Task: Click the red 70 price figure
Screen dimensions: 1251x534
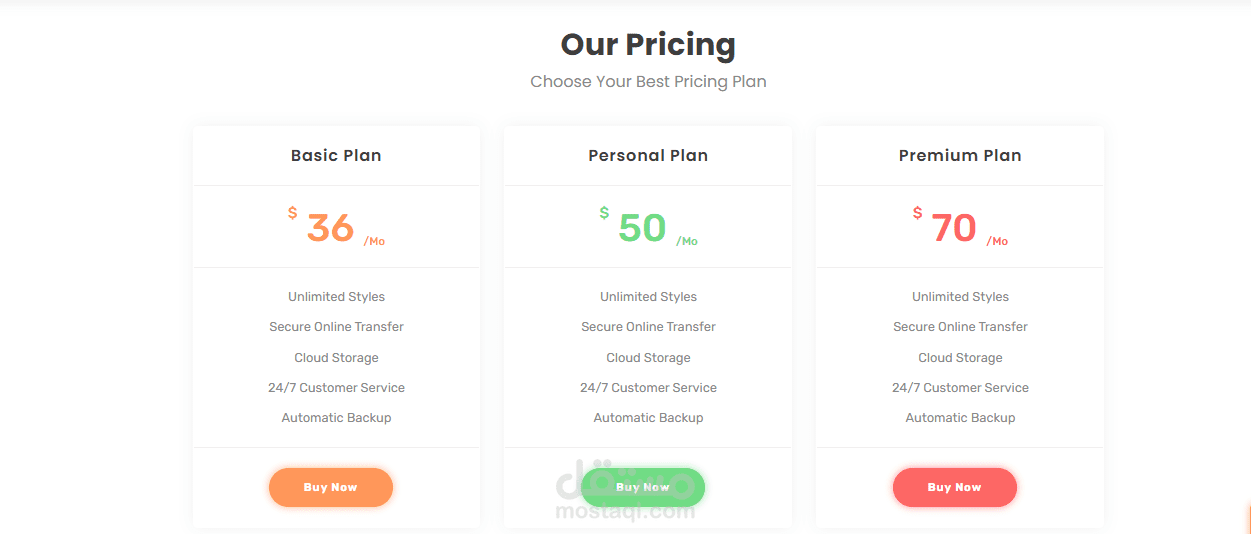Action: click(954, 228)
